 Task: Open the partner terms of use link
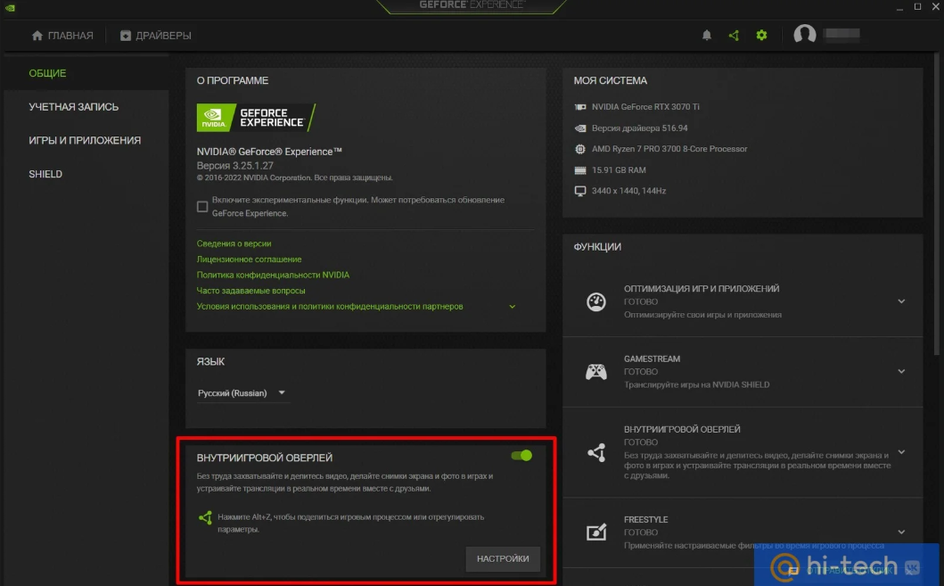click(x=329, y=306)
